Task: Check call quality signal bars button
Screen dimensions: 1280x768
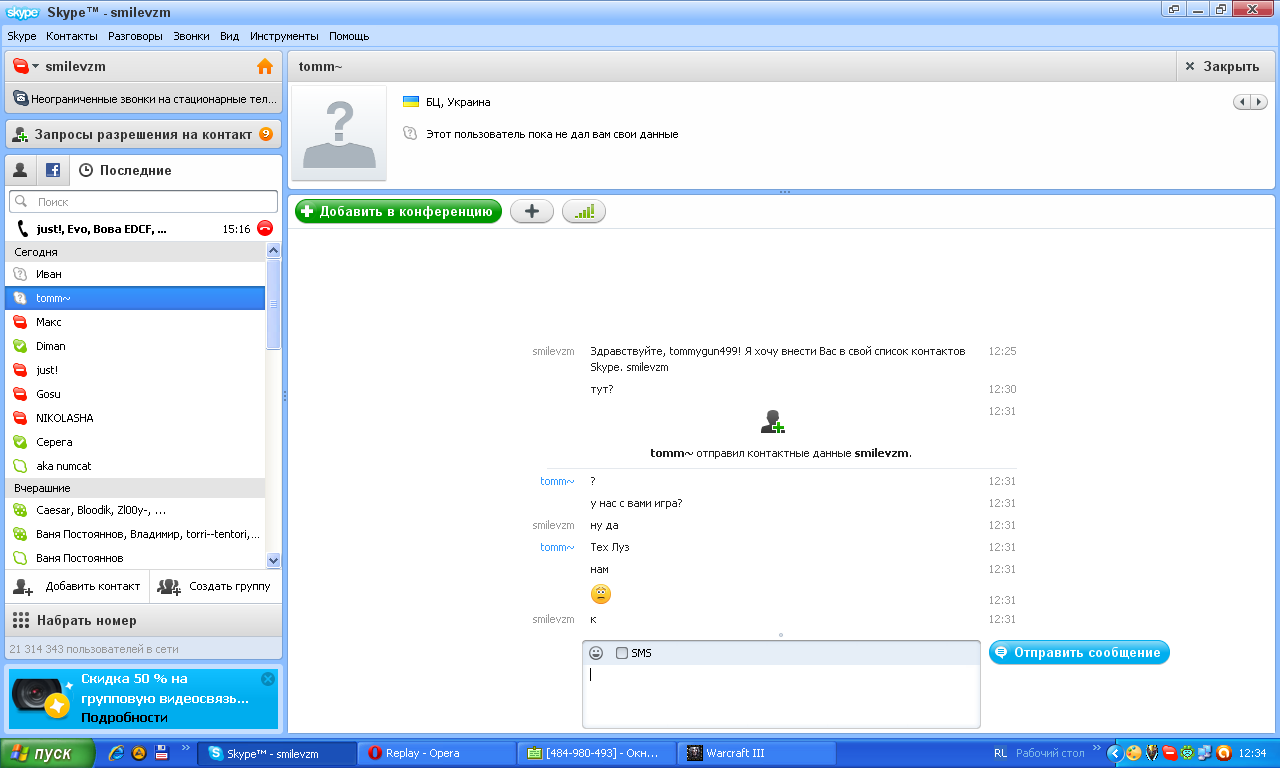Action: click(x=584, y=211)
